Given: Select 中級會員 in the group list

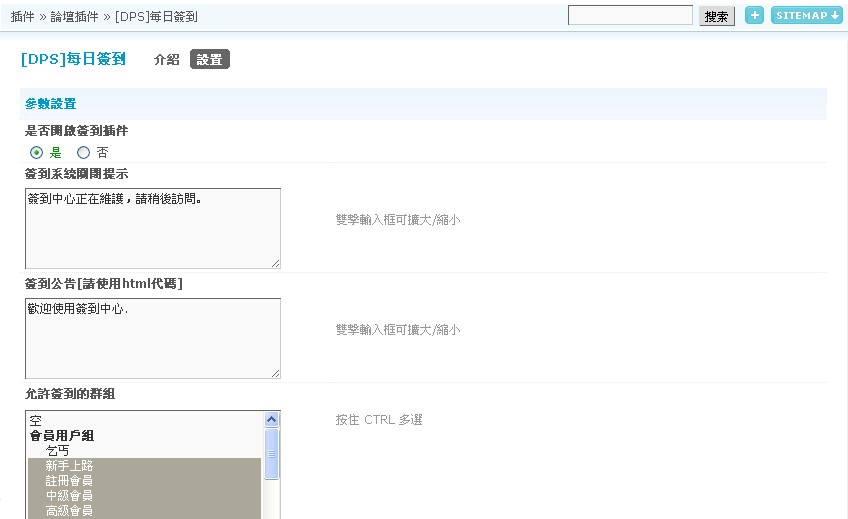Looking at the screenshot, I should (x=144, y=496).
